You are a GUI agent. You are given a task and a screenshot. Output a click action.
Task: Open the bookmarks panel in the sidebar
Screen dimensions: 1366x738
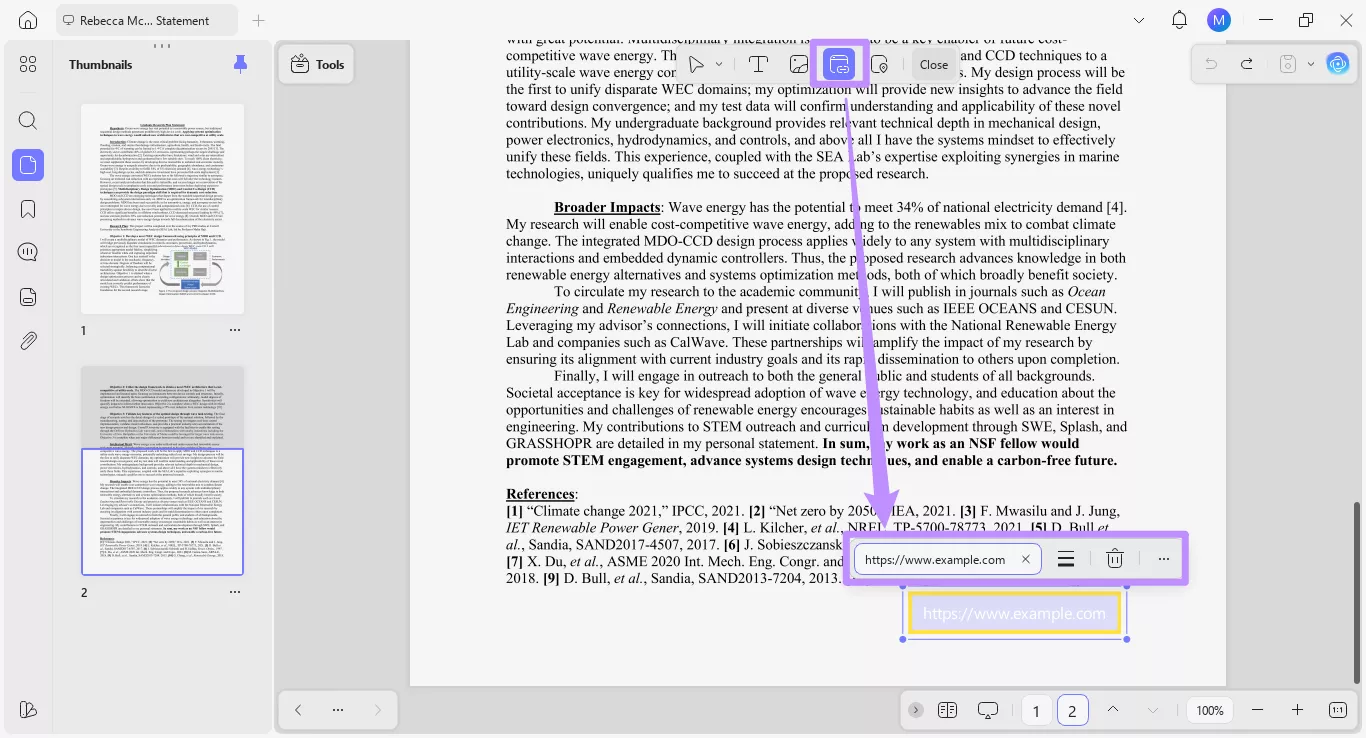pyautogui.click(x=28, y=209)
